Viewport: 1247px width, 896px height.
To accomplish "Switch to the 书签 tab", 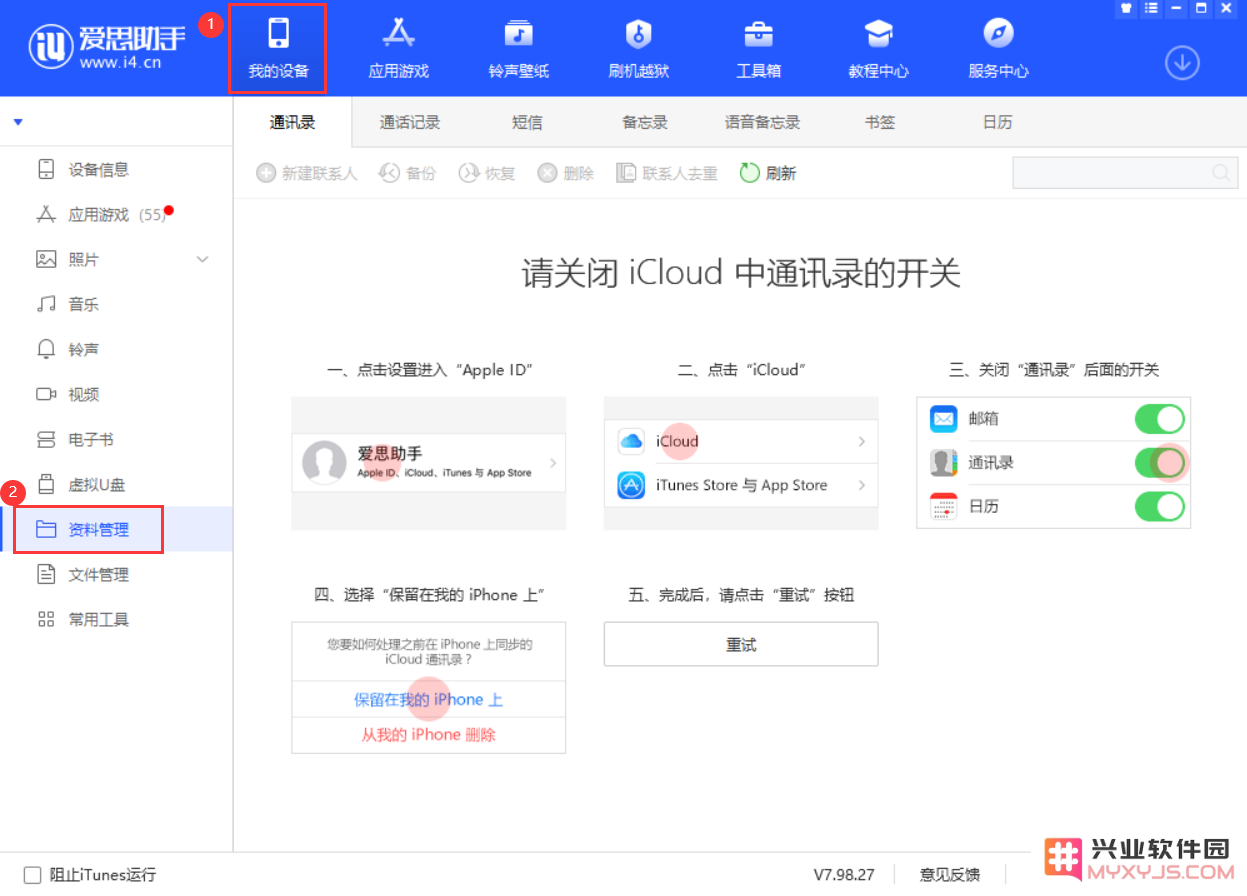I will (880, 123).
